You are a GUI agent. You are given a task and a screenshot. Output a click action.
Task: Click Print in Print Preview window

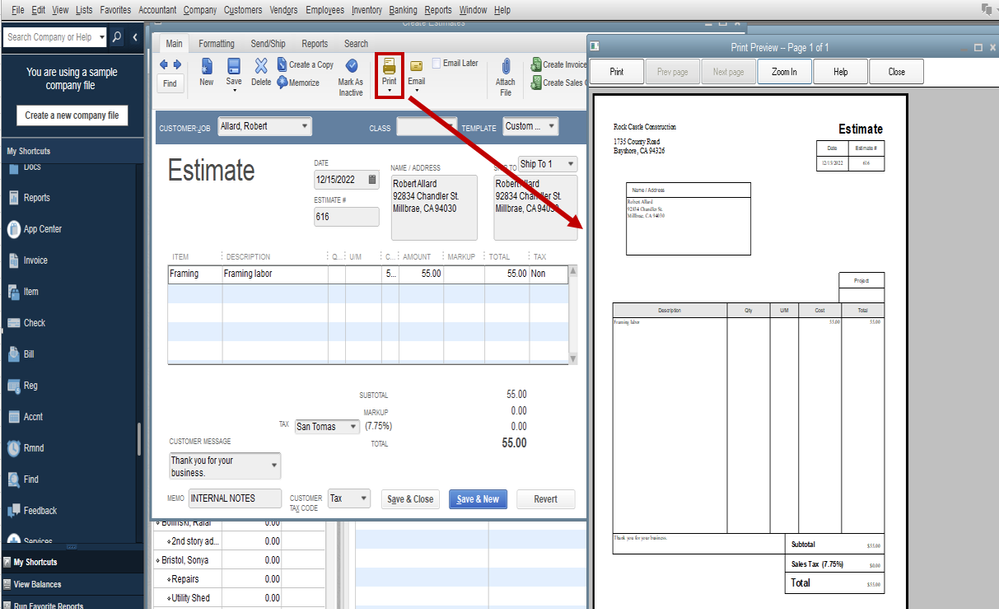(617, 72)
